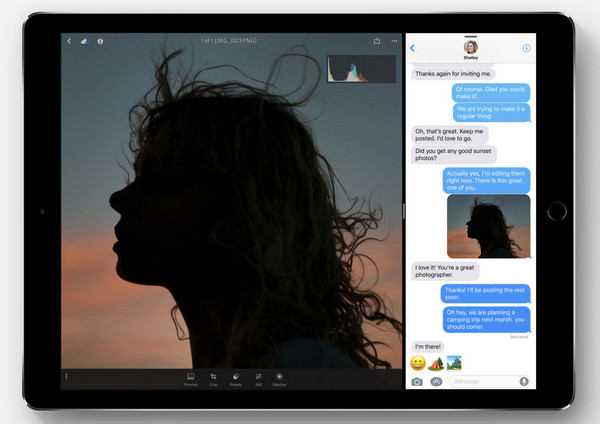
Task: Open the silhouette photo sent in chat
Action: click(x=488, y=226)
